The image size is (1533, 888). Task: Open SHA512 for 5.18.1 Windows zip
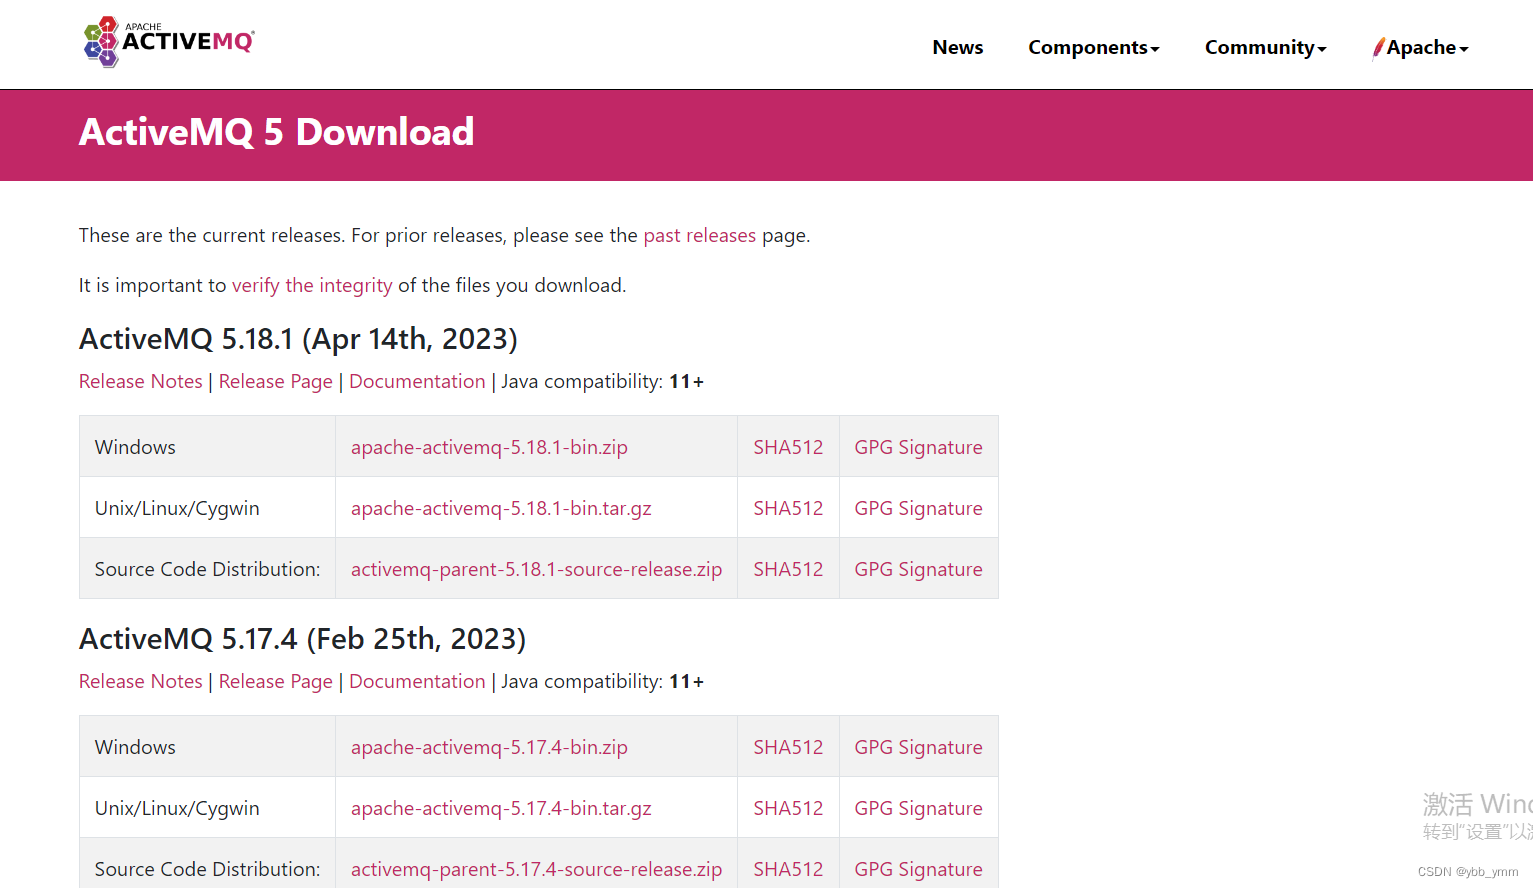coord(788,447)
